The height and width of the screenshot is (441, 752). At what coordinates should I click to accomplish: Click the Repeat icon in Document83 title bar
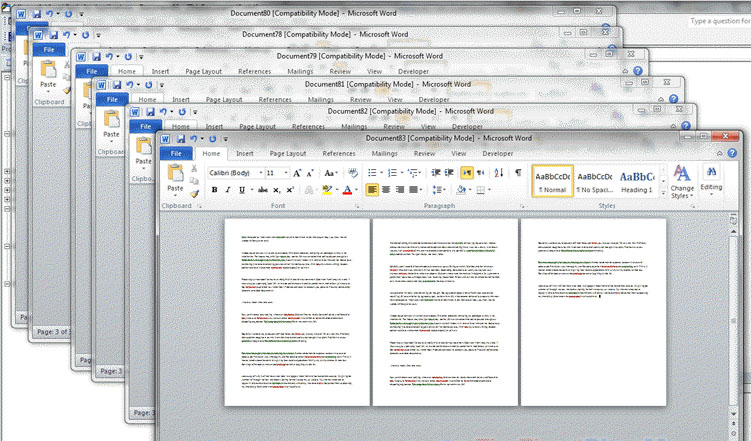point(212,139)
